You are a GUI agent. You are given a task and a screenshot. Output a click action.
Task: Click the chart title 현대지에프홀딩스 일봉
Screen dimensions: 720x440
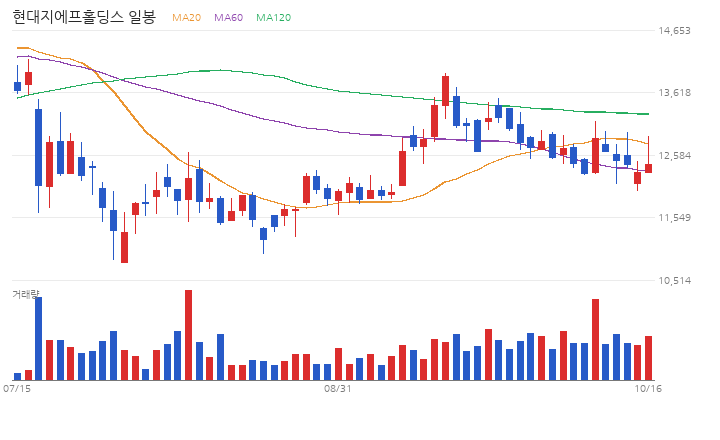pyautogui.click(x=84, y=17)
